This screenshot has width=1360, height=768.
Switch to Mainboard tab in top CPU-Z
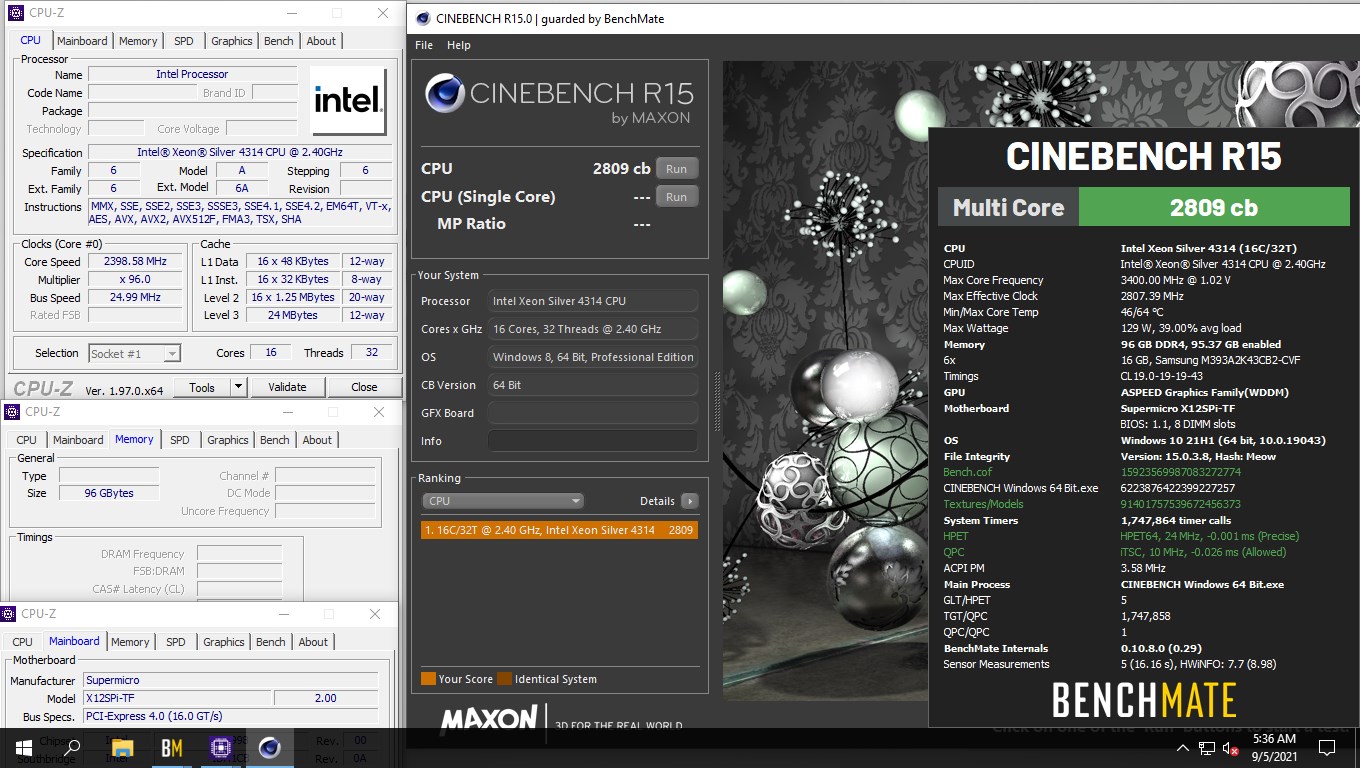[x=82, y=41]
